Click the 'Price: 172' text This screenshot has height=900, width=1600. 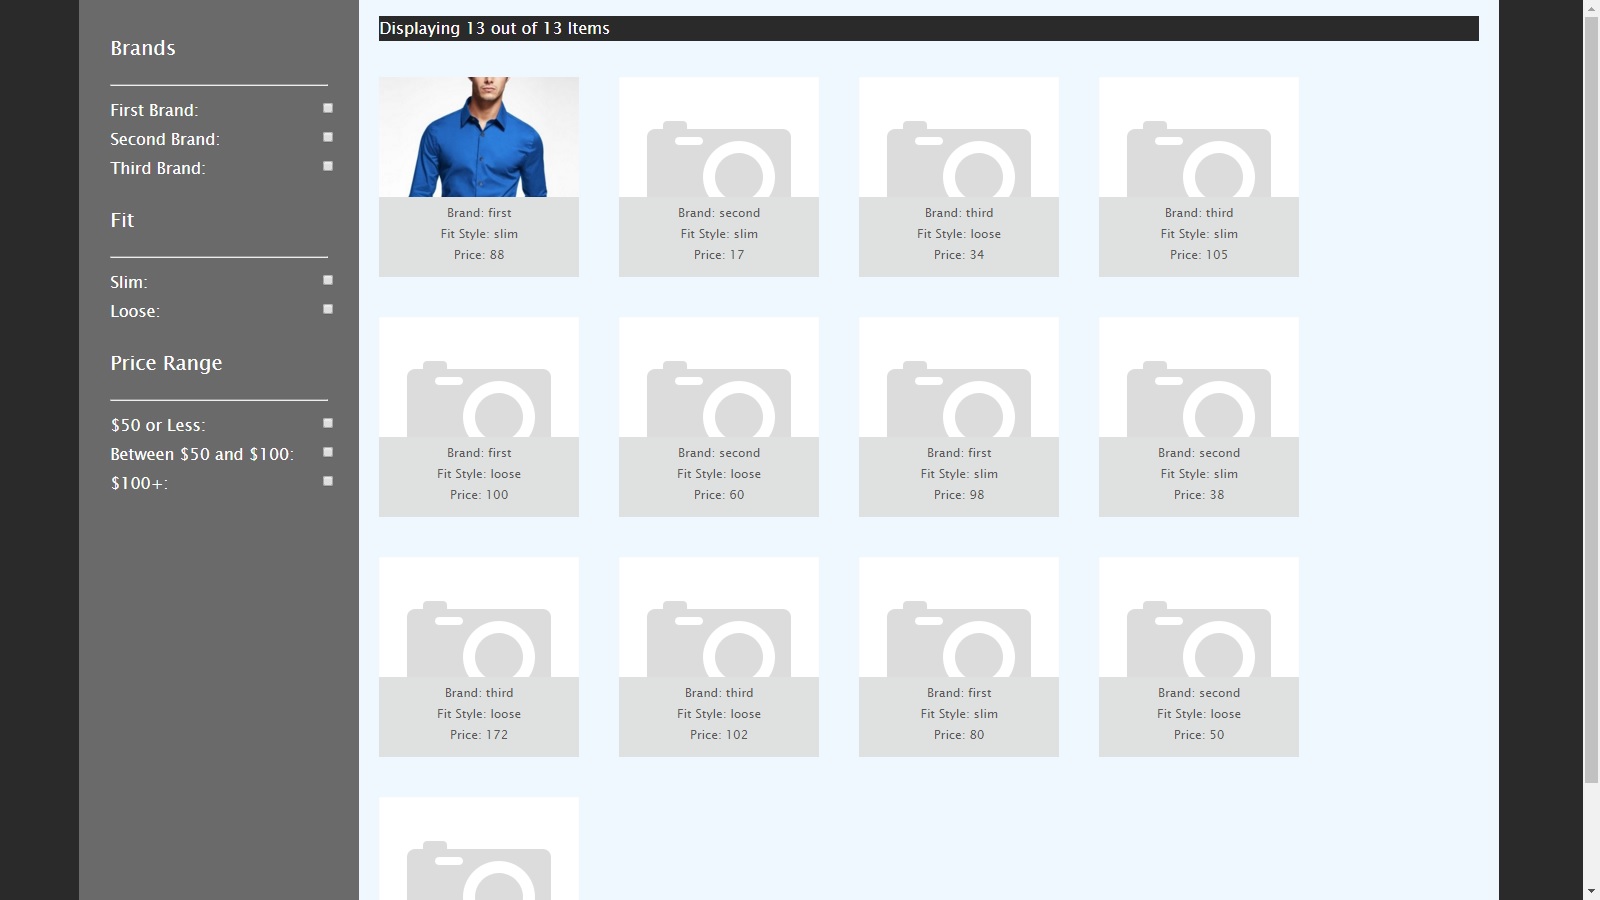point(479,735)
